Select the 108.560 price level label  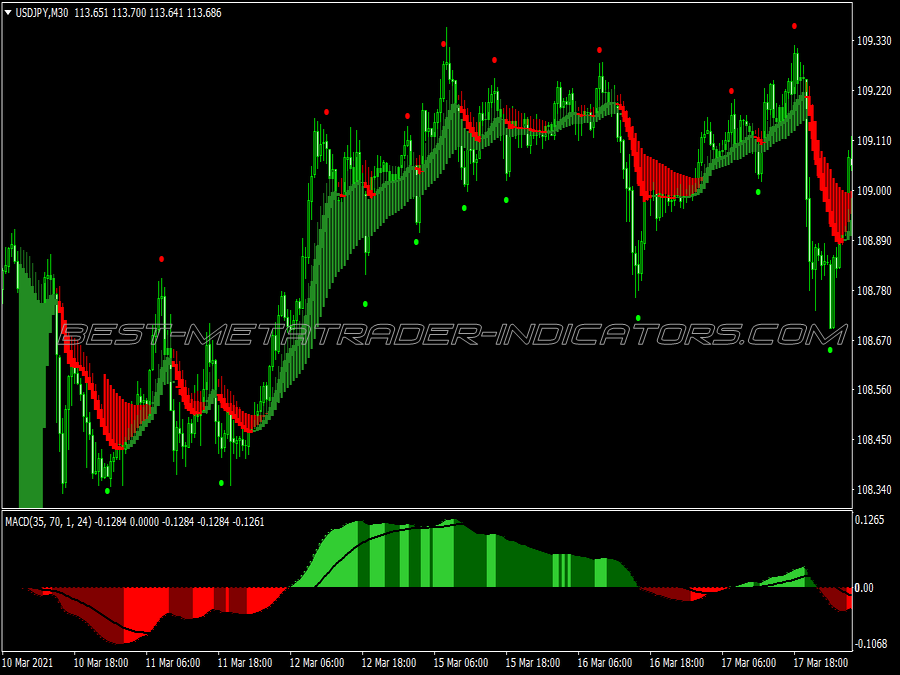tap(874, 390)
